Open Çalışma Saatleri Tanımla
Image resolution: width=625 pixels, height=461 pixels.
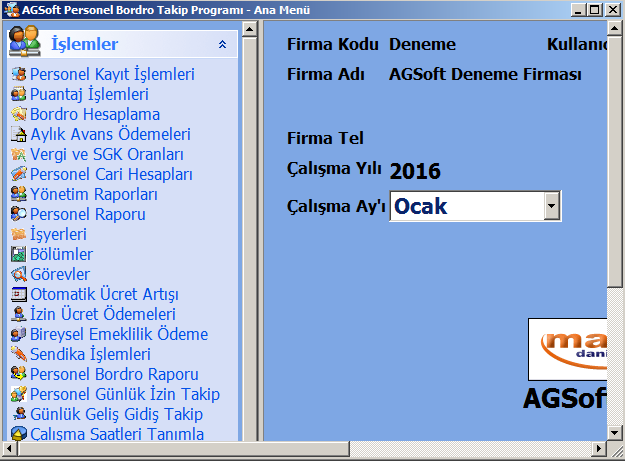pyautogui.click(x=117, y=434)
